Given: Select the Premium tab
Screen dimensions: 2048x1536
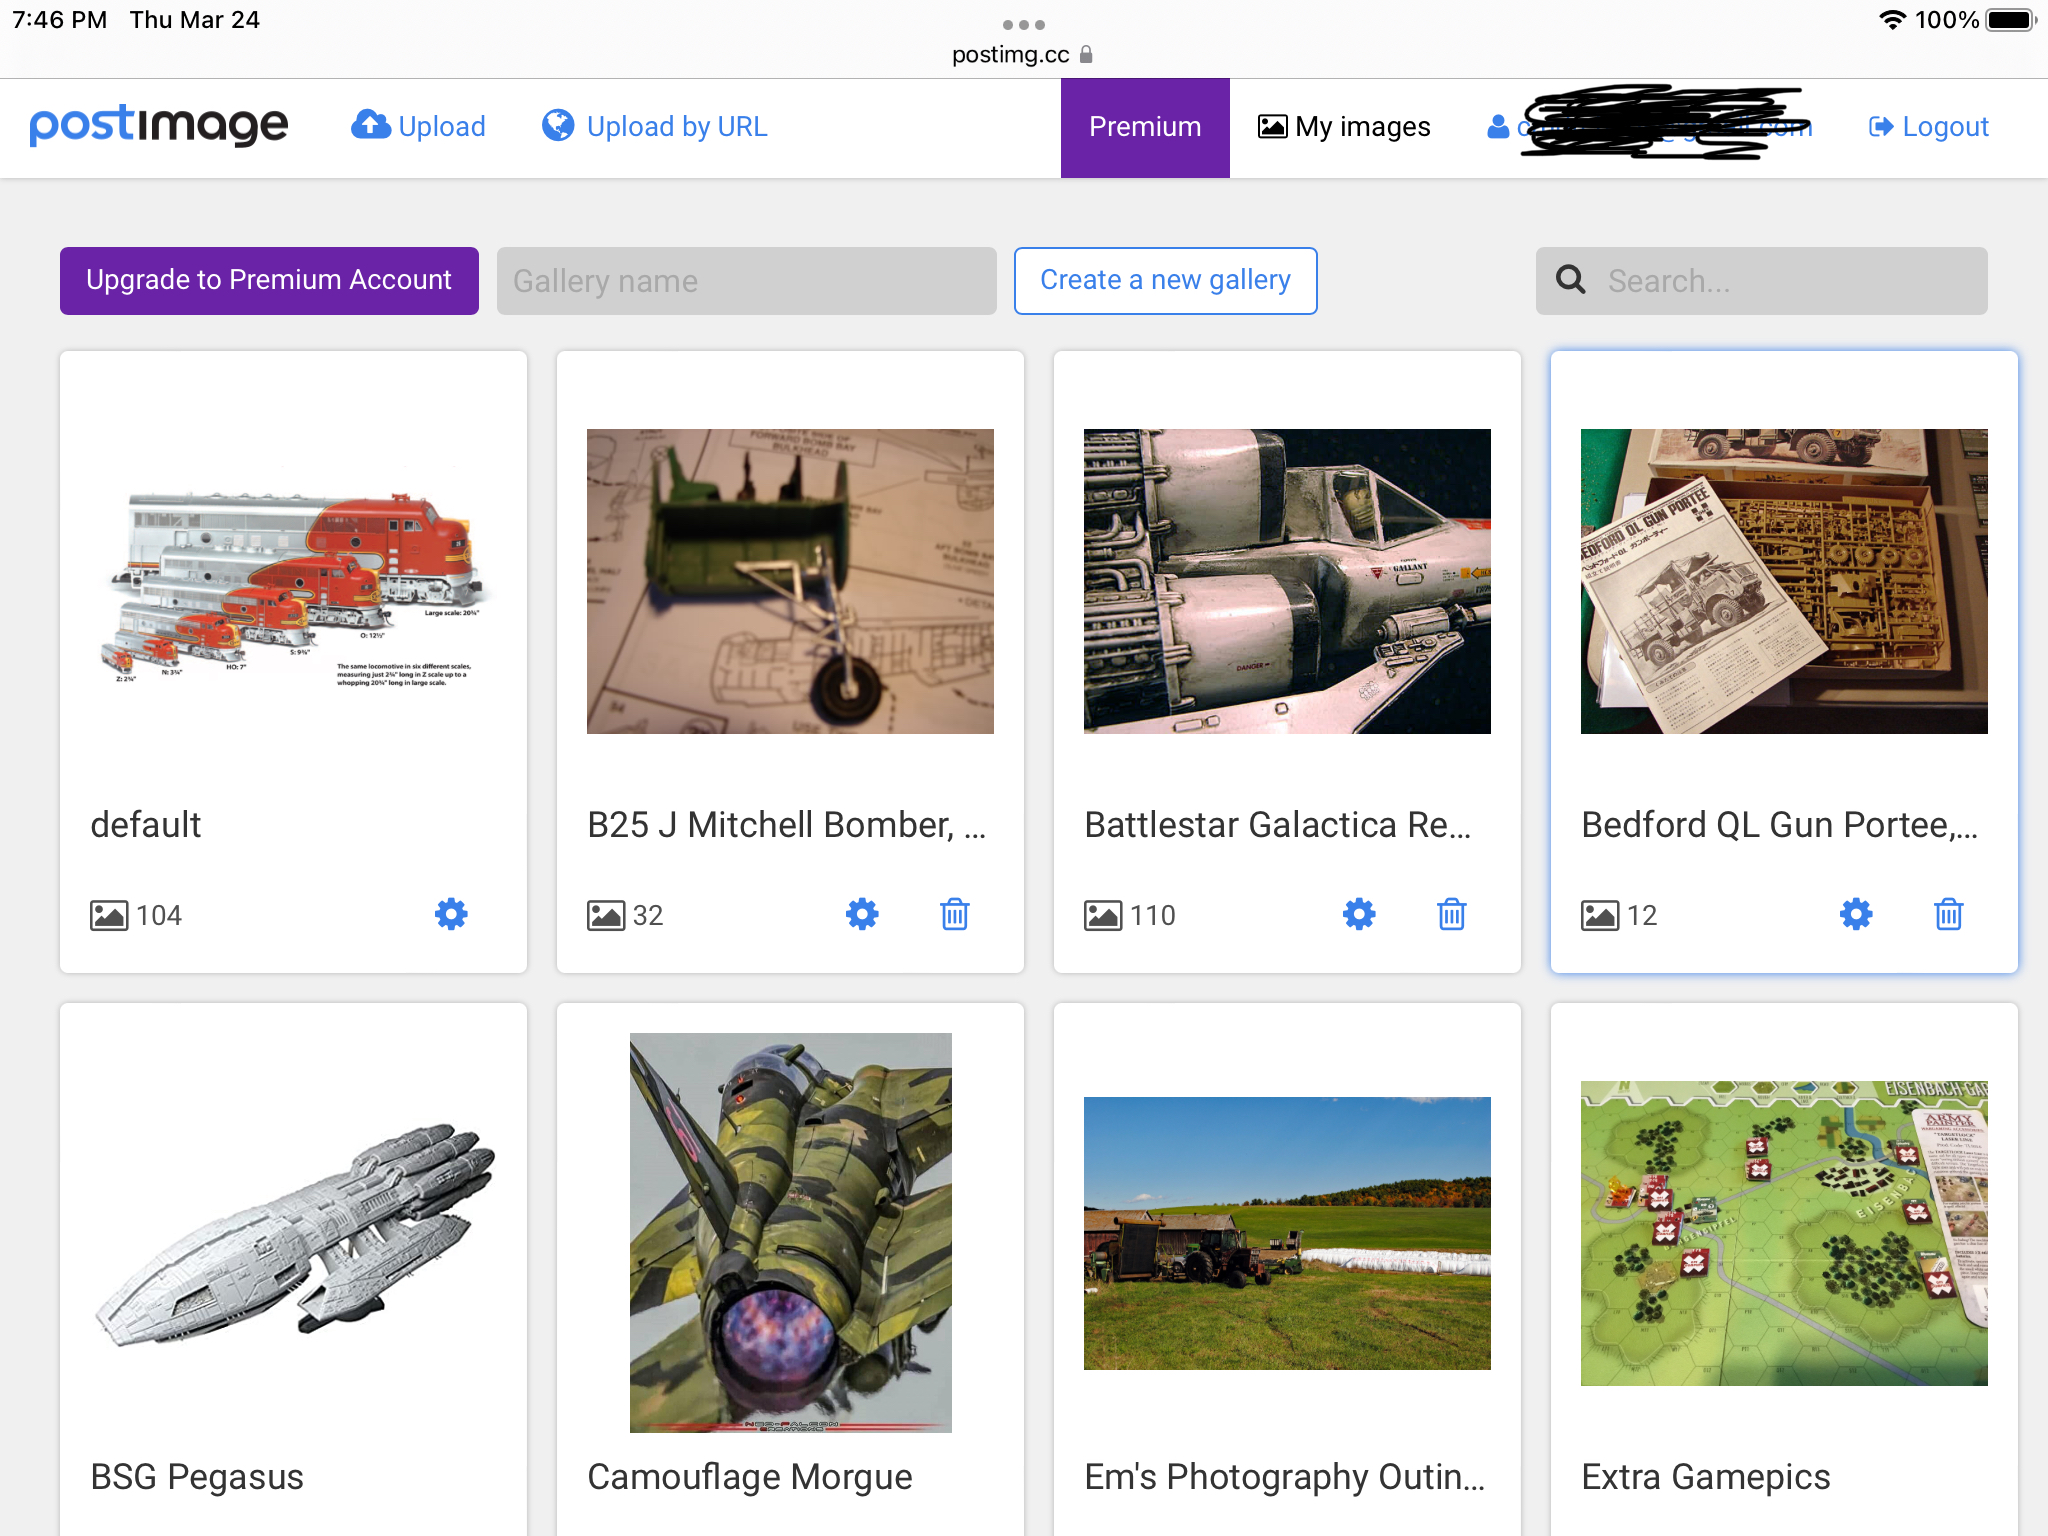Looking at the screenshot, I should coord(1145,127).
